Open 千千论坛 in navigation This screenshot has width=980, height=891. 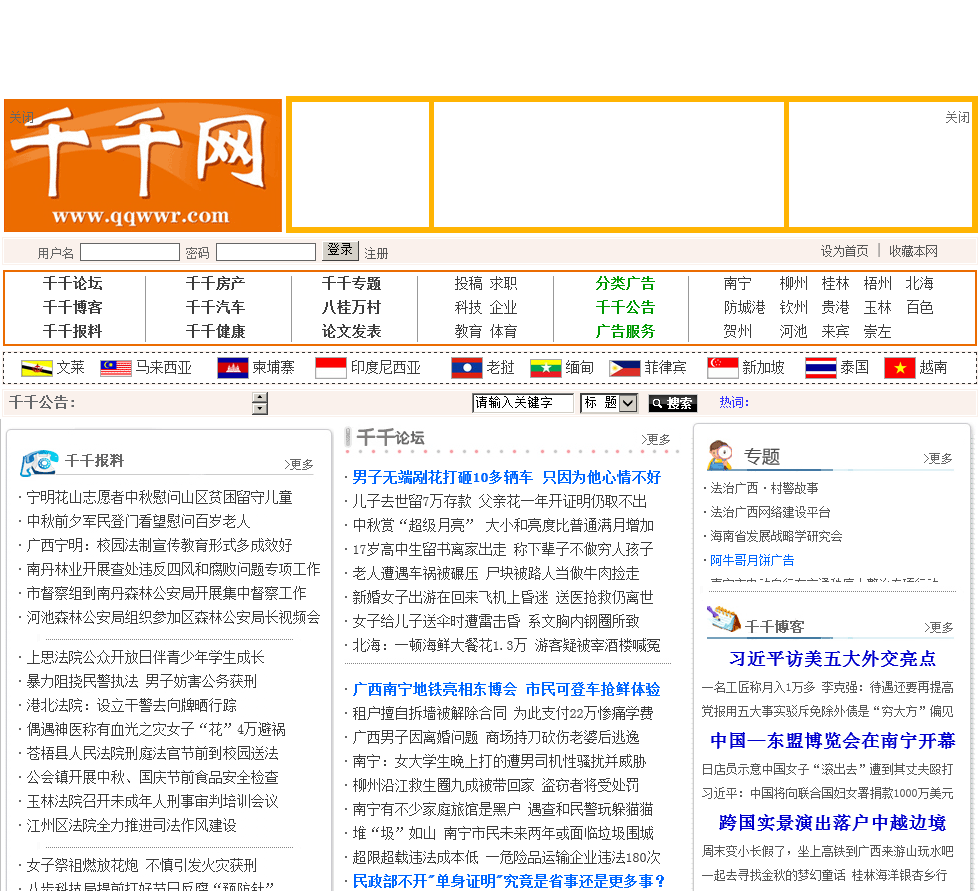pos(72,283)
